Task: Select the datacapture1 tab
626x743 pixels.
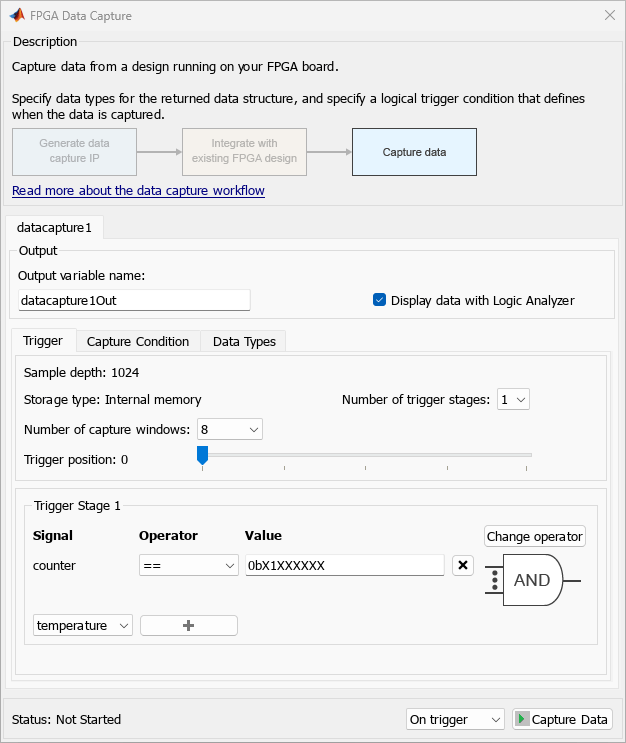Action: (x=54, y=228)
